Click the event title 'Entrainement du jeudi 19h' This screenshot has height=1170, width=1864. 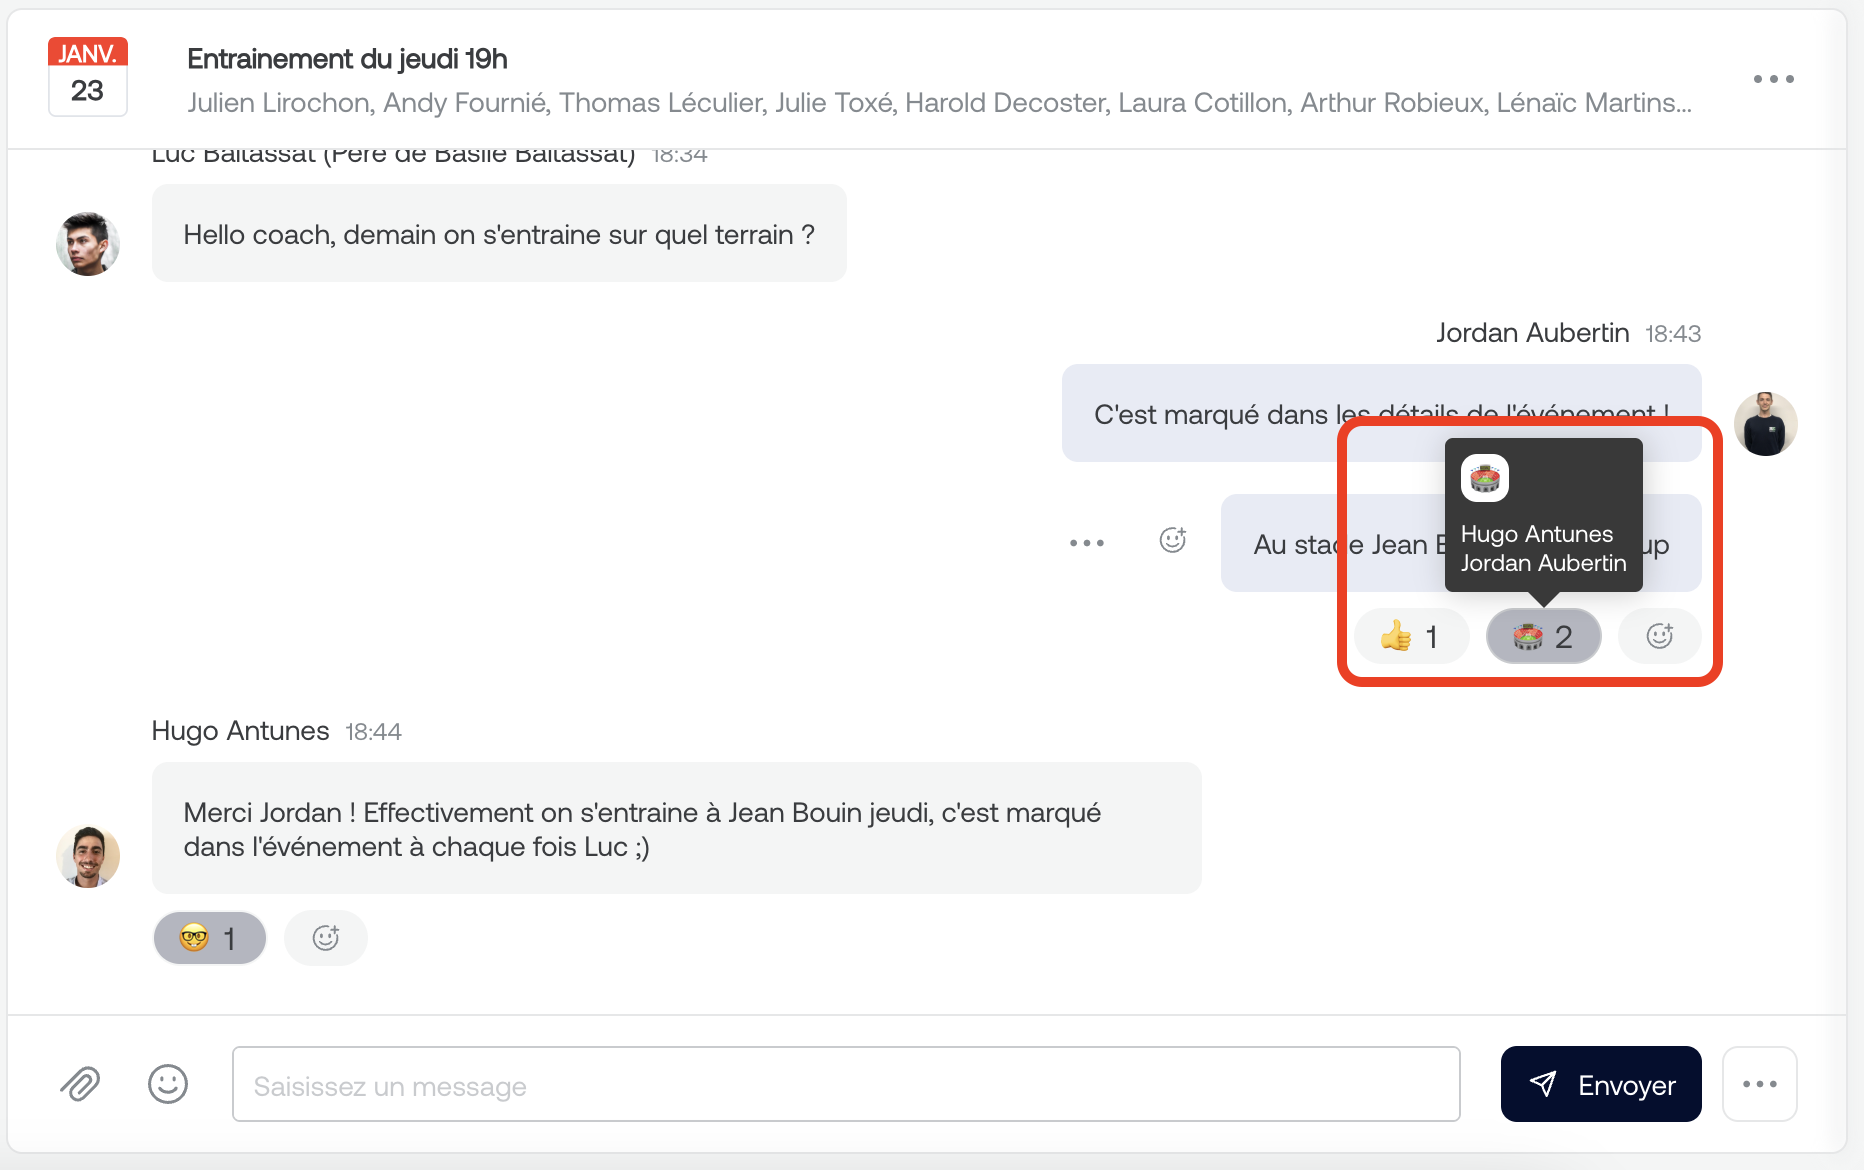coord(347,59)
